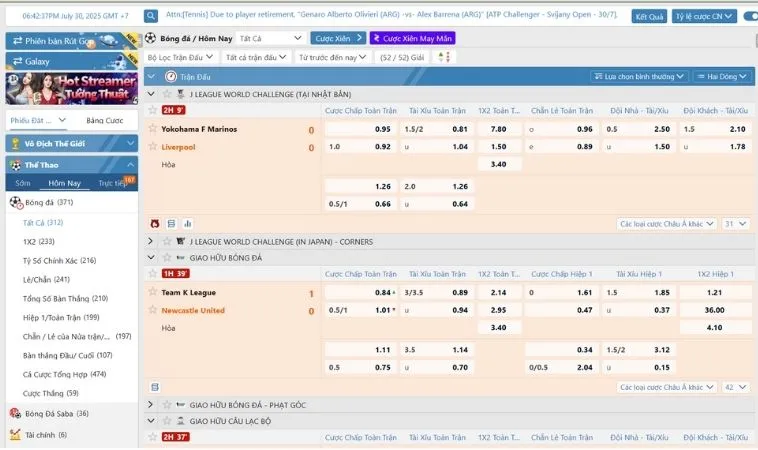Open the Hai Dòng layout dropdown
The width and height of the screenshot is (758, 450).
click(x=721, y=76)
